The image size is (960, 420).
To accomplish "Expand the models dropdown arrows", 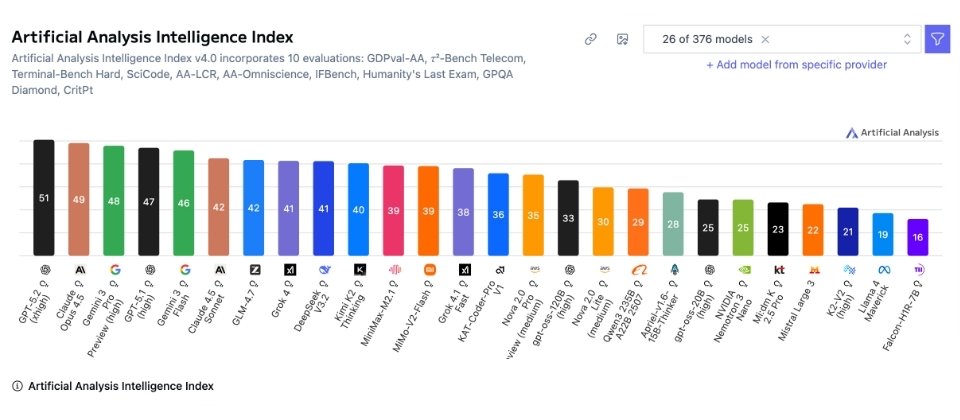I will click(x=907, y=39).
